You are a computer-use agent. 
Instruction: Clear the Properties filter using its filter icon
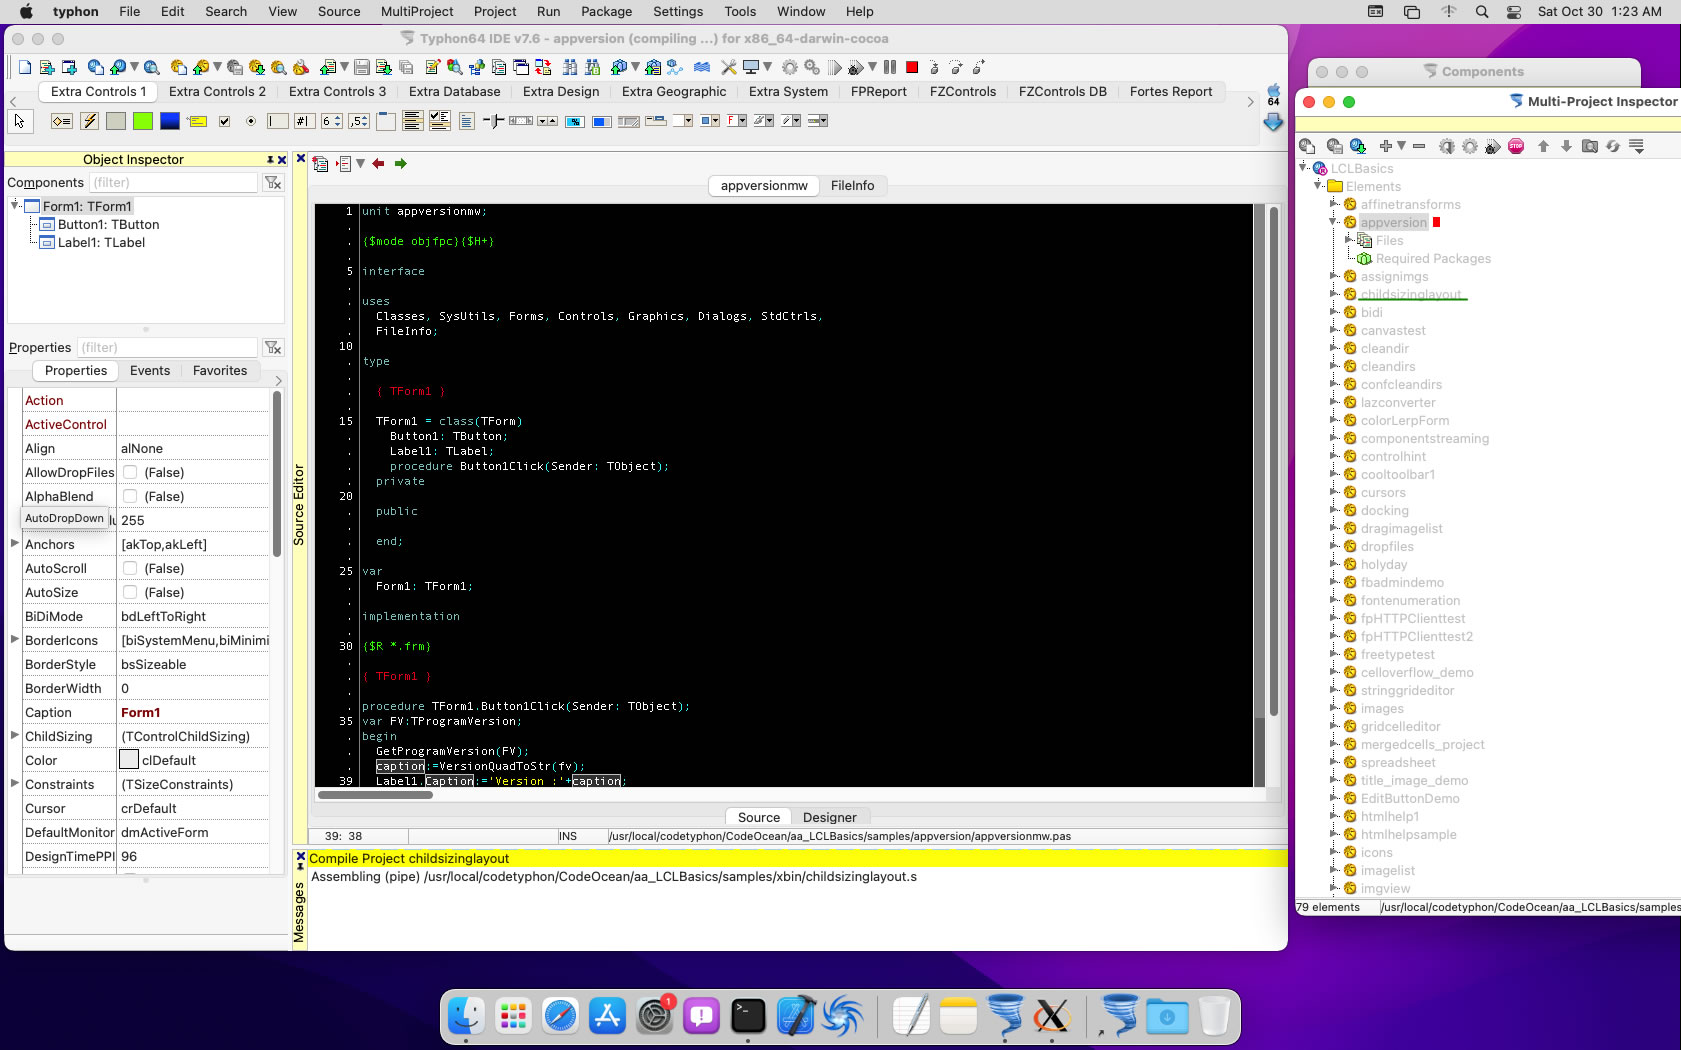pos(273,348)
